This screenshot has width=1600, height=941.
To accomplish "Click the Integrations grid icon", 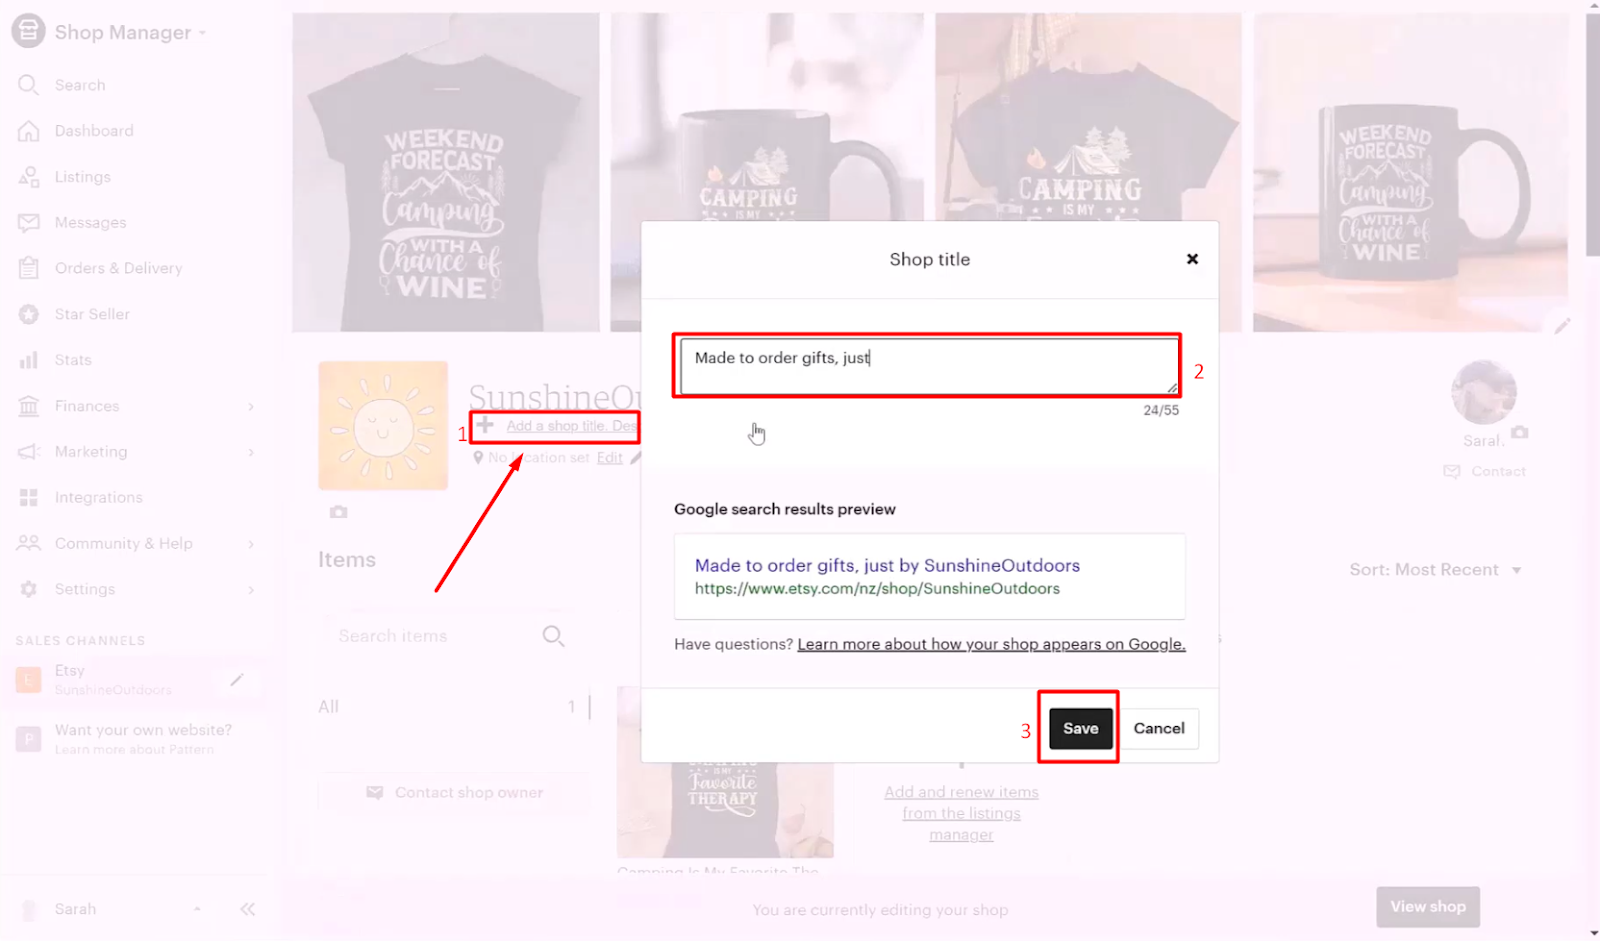I will 28,497.
